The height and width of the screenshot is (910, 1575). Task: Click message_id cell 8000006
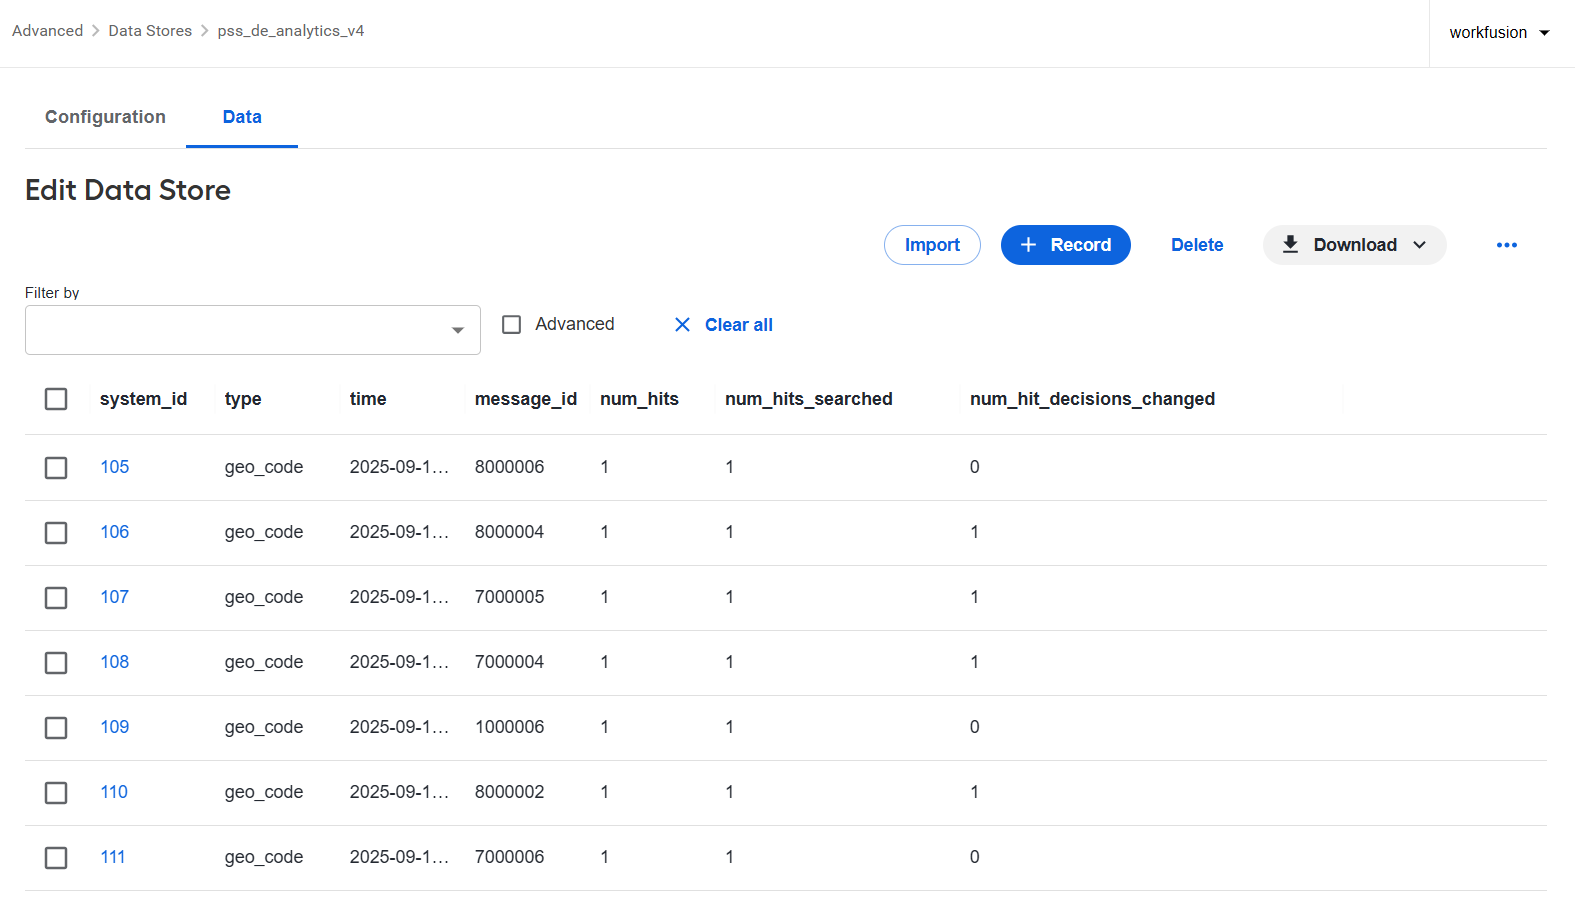point(510,467)
